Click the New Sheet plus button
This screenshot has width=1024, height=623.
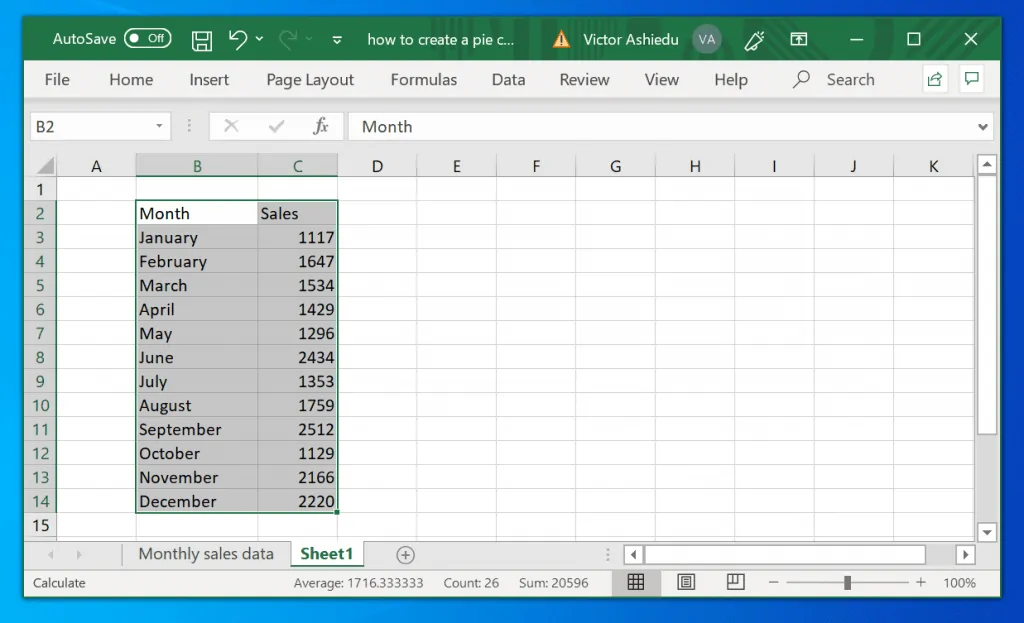(405, 553)
